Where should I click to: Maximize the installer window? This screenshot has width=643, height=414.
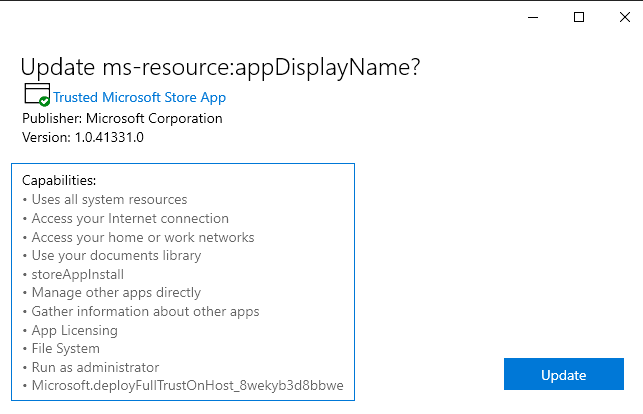tap(579, 17)
